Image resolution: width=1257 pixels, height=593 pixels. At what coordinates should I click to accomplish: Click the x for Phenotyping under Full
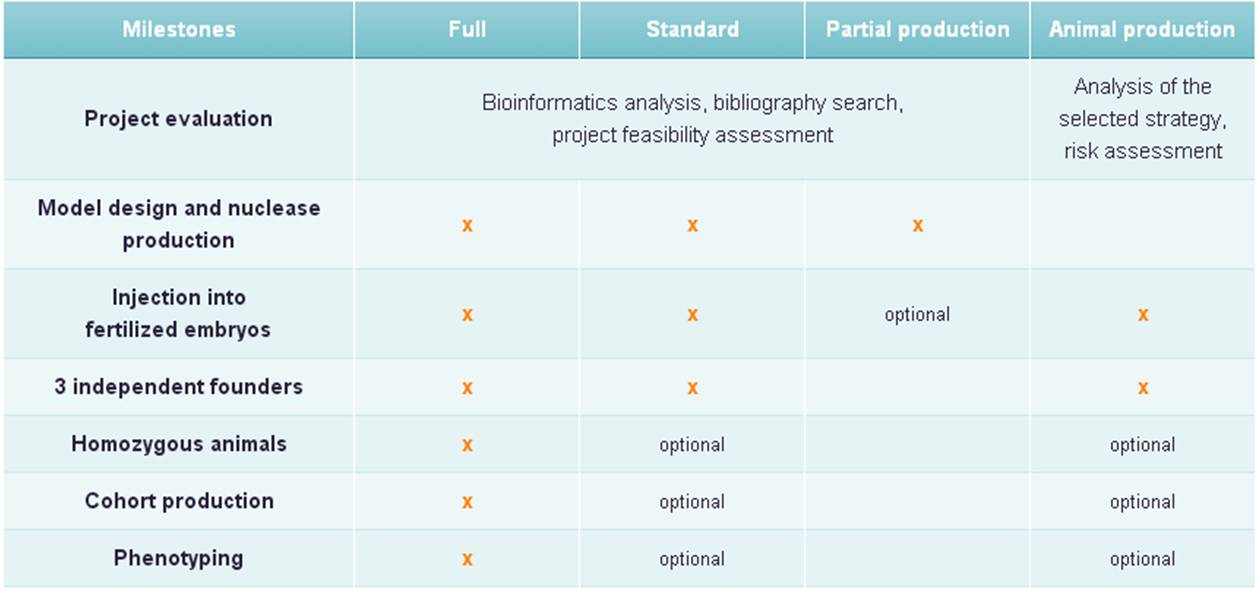(467, 559)
